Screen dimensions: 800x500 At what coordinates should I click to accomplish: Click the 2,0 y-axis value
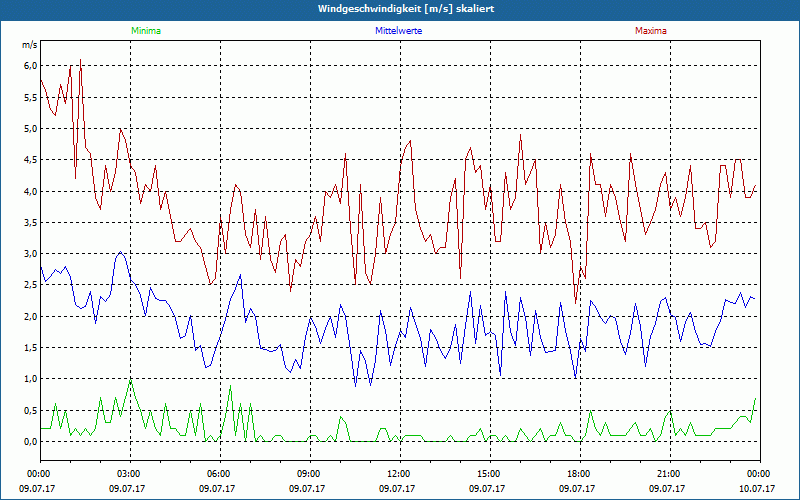click(30, 316)
